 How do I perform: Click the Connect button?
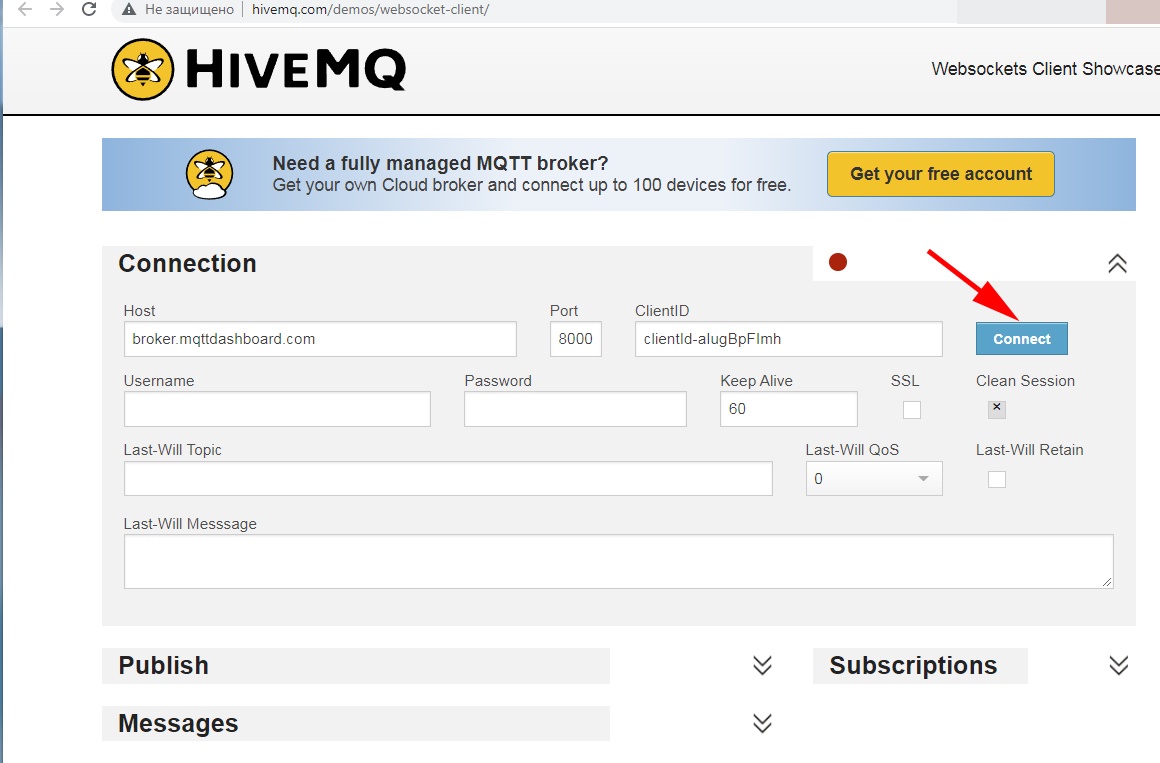[x=1022, y=339]
